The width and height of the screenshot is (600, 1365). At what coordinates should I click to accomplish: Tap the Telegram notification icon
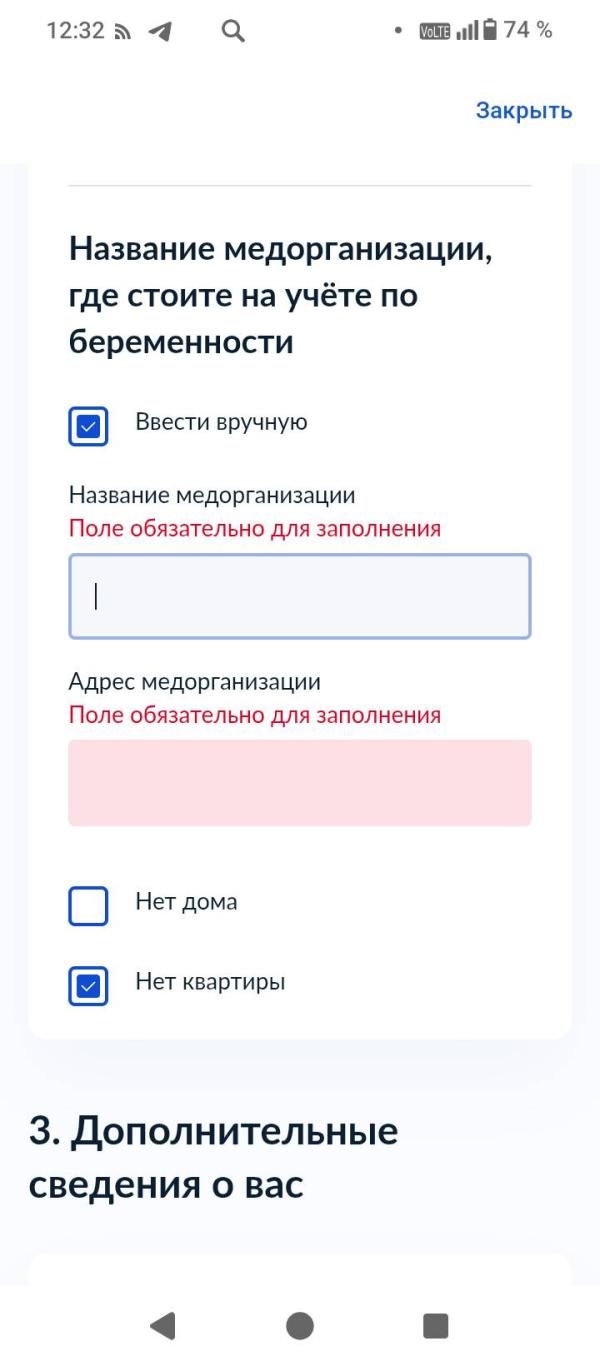click(x=159, y=31)
